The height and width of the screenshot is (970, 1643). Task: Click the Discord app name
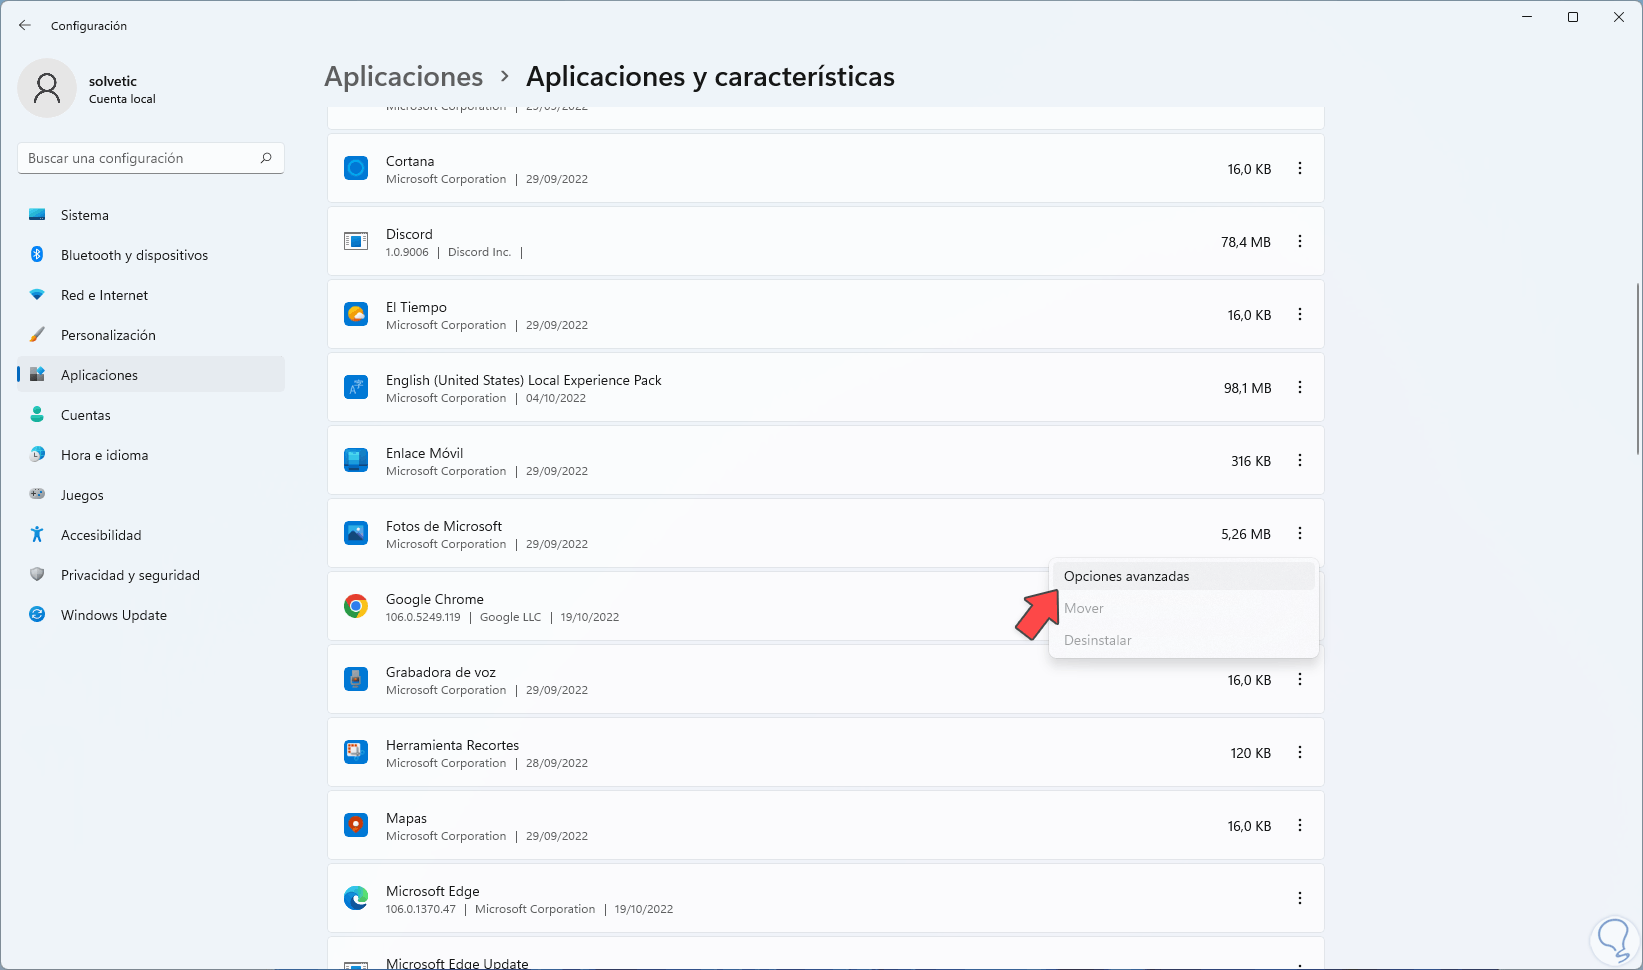click(409, 234)
